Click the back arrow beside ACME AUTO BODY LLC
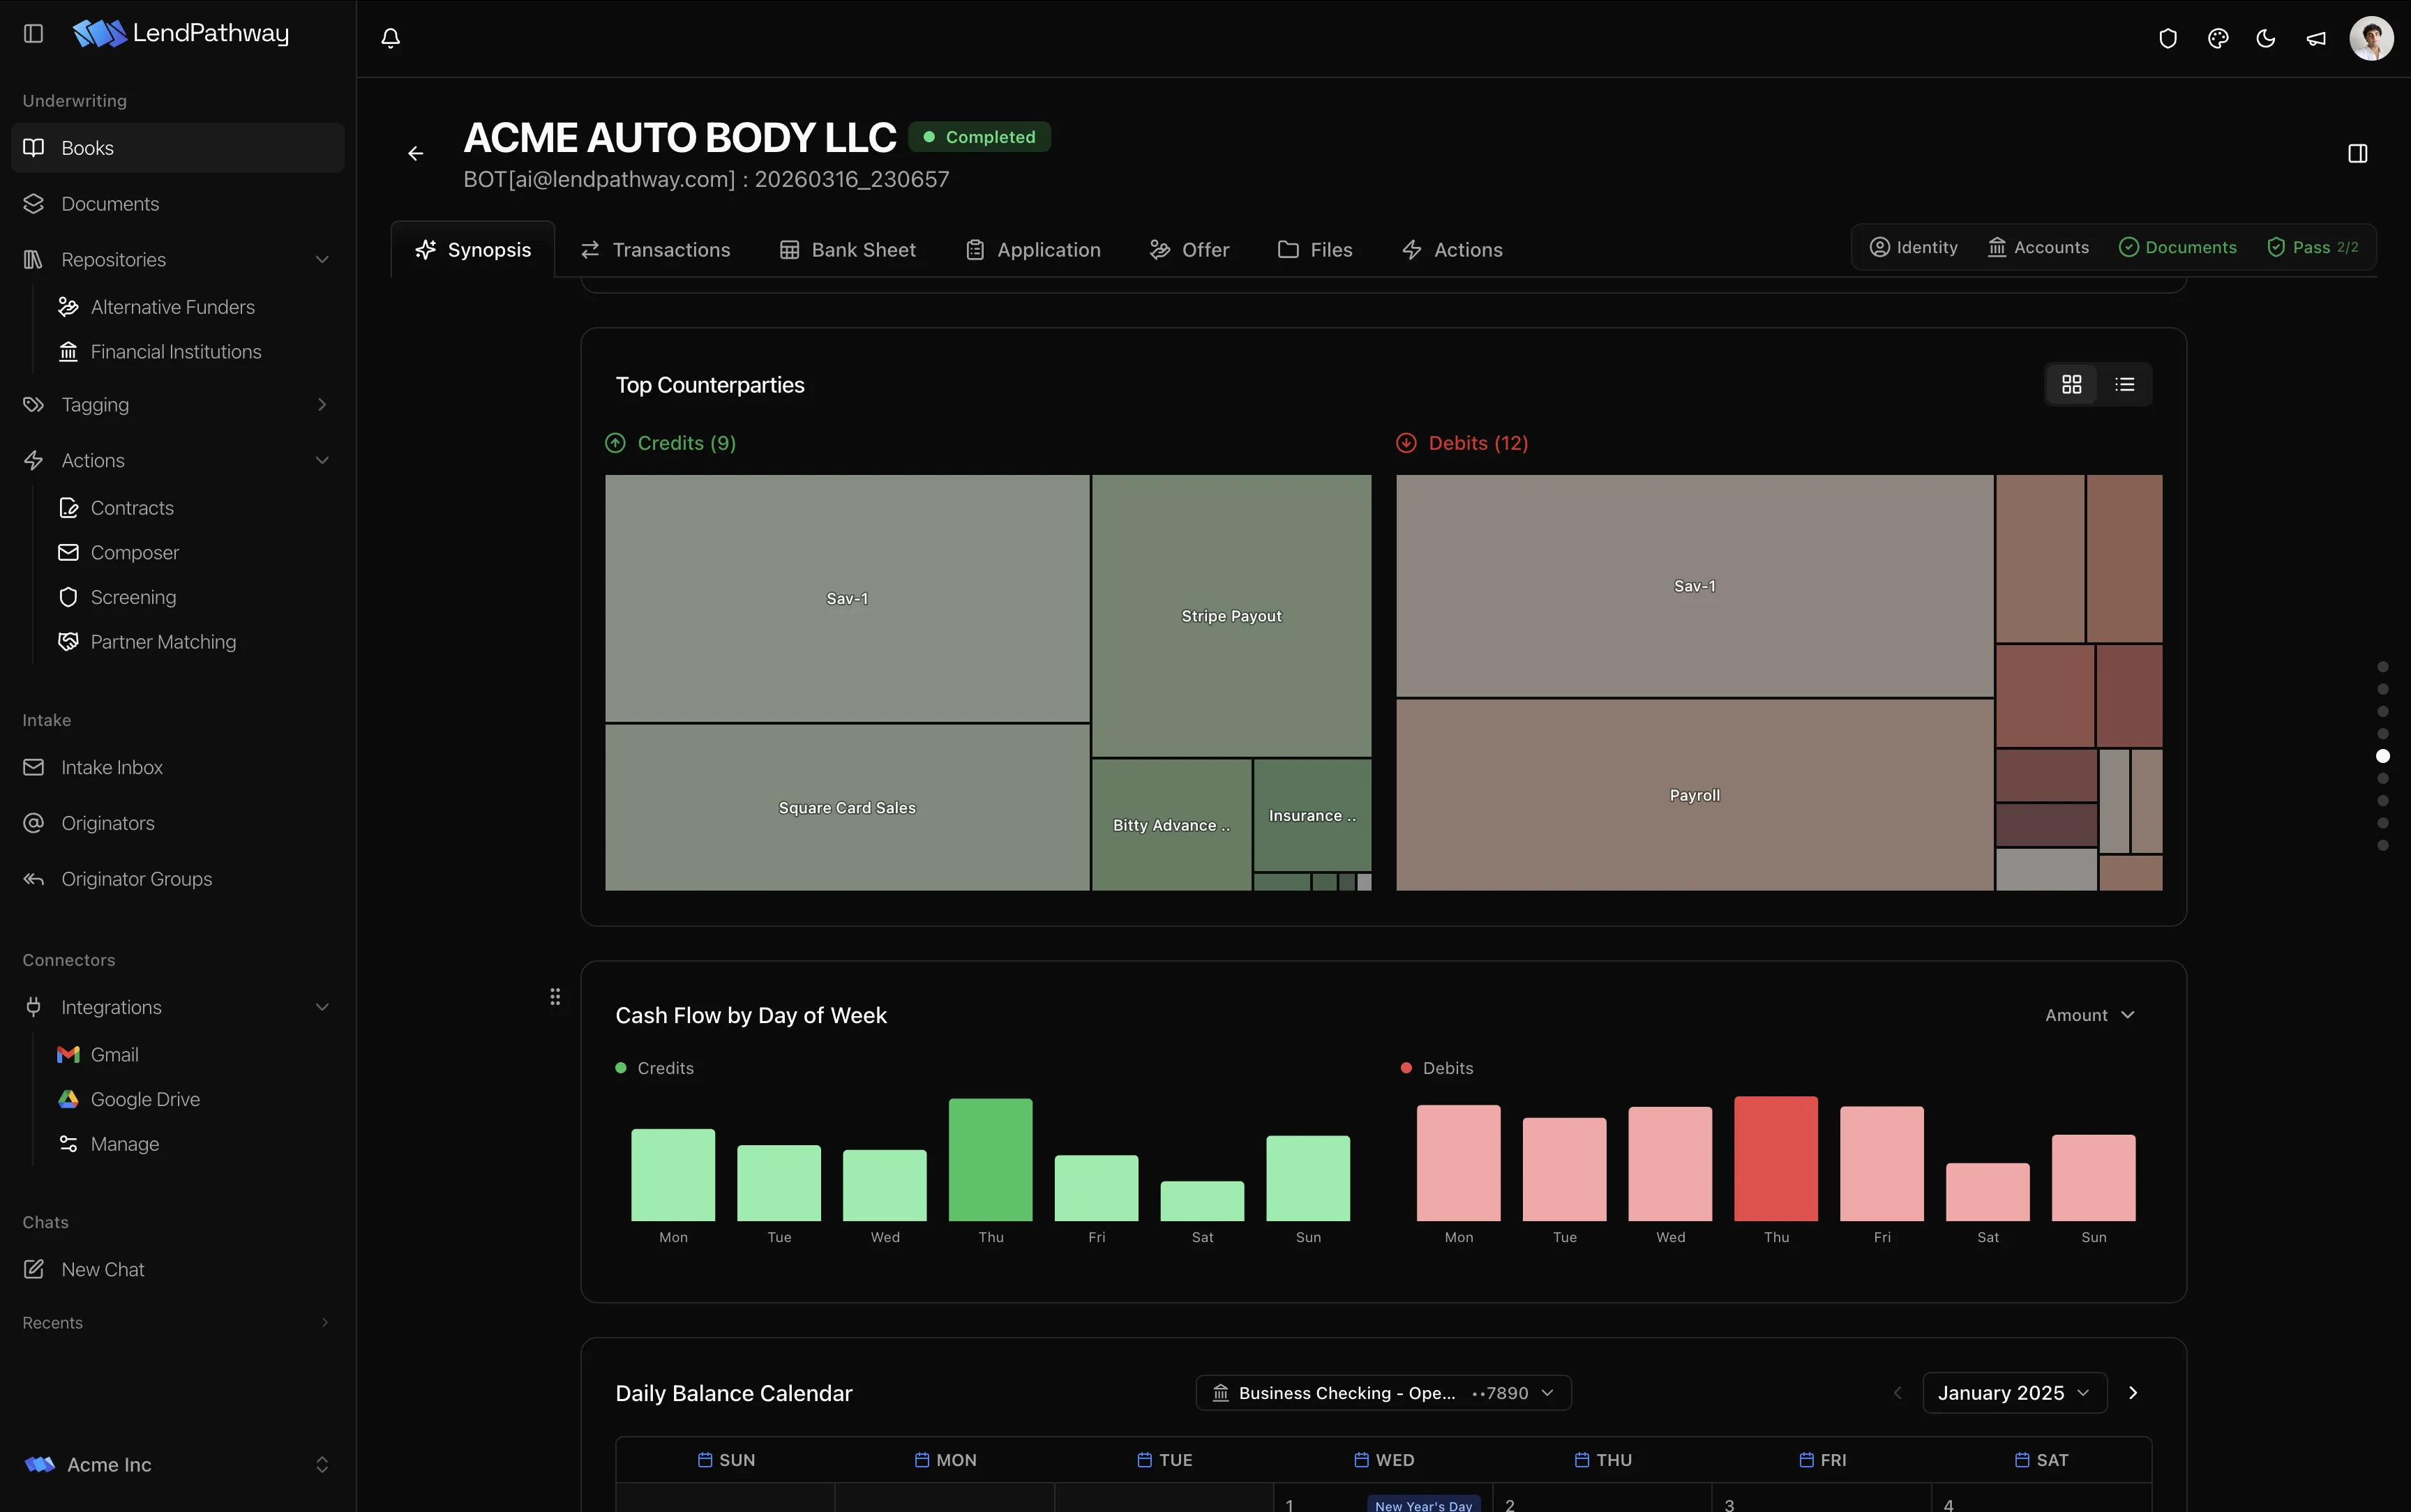2411x1512 pixels. click(416, 153)
